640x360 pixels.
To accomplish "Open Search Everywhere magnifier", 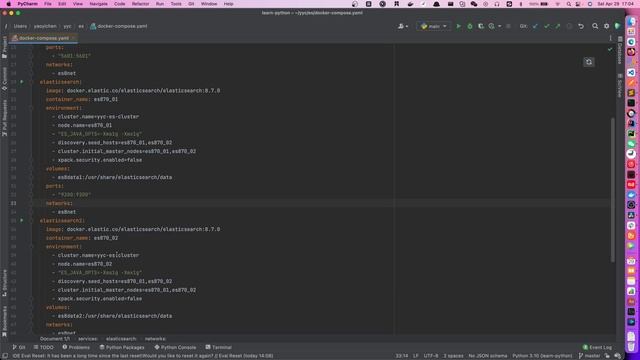I will pyautogui.click(x=595, y=26).
